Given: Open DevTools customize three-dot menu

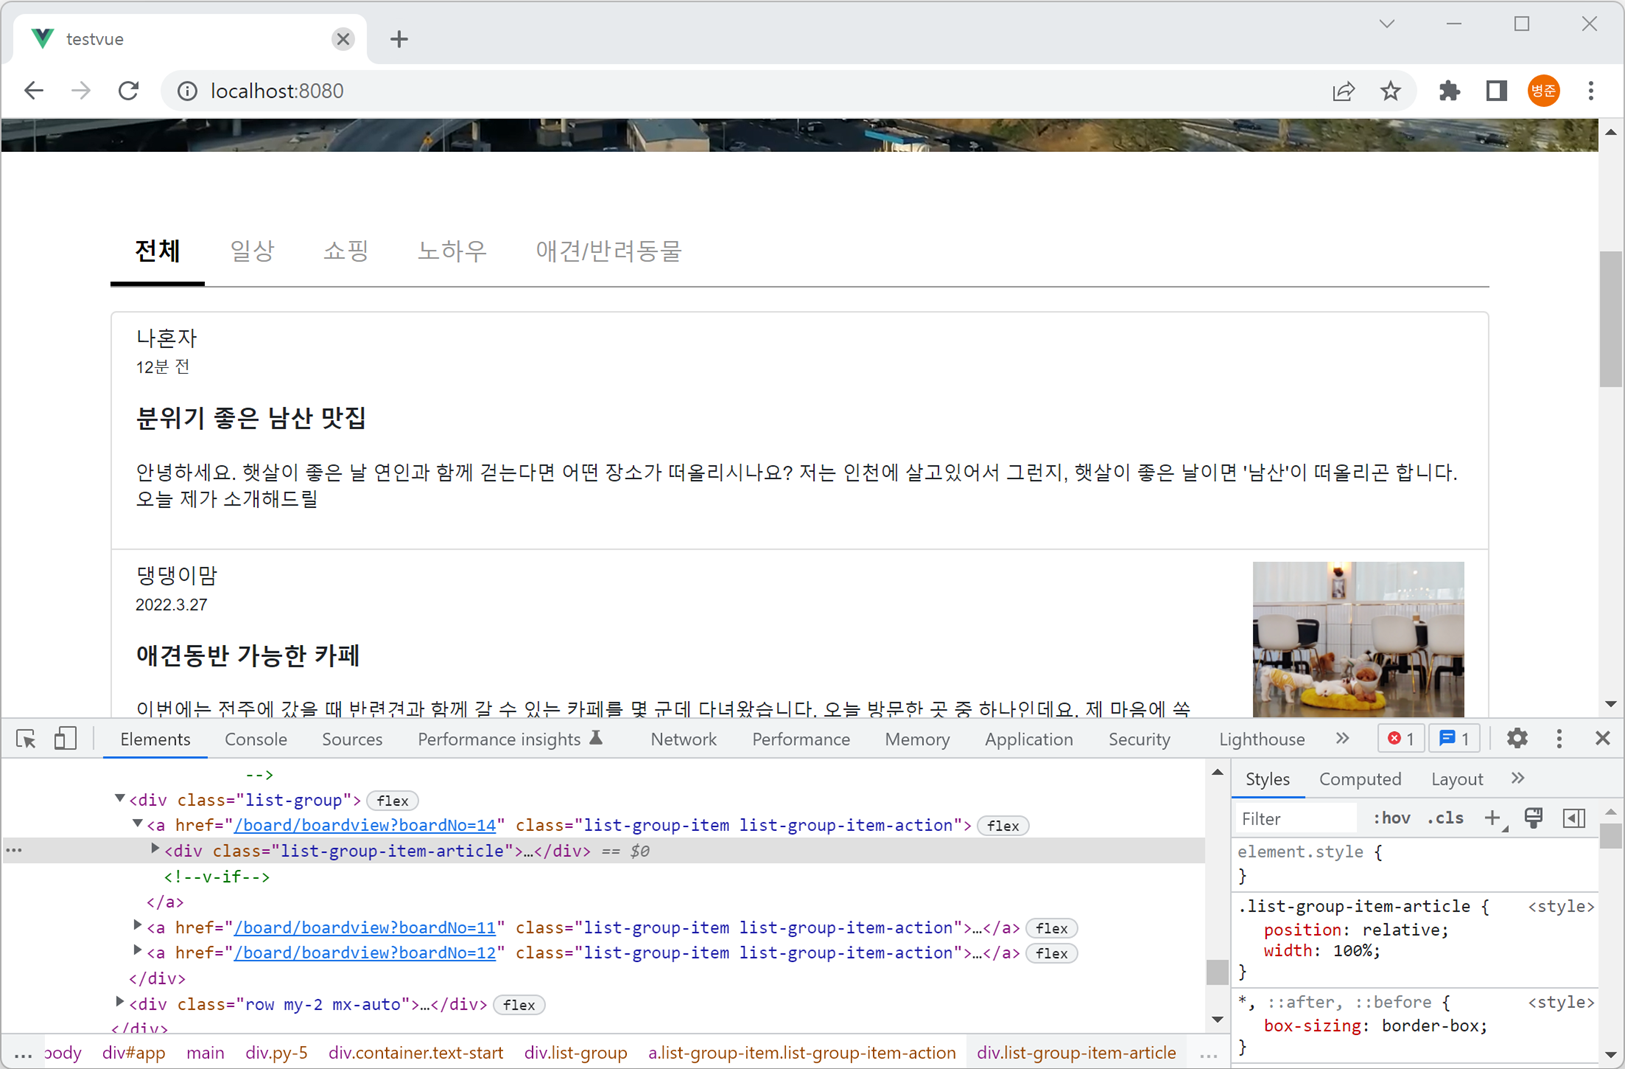Looking at the screenshot, I should (1559, 739).
